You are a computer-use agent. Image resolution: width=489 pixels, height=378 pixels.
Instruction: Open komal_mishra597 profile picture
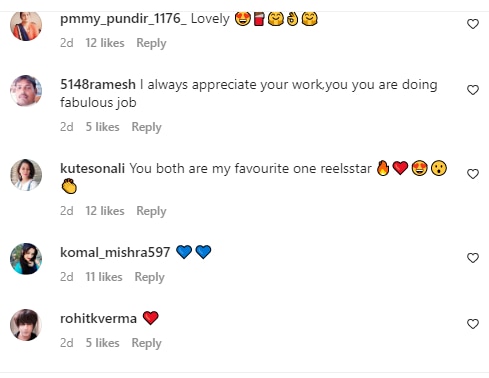(x=26, y=259)
